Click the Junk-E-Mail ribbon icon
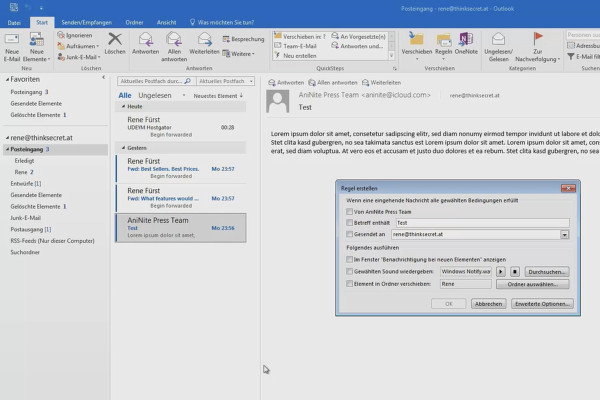 (61, 57)
